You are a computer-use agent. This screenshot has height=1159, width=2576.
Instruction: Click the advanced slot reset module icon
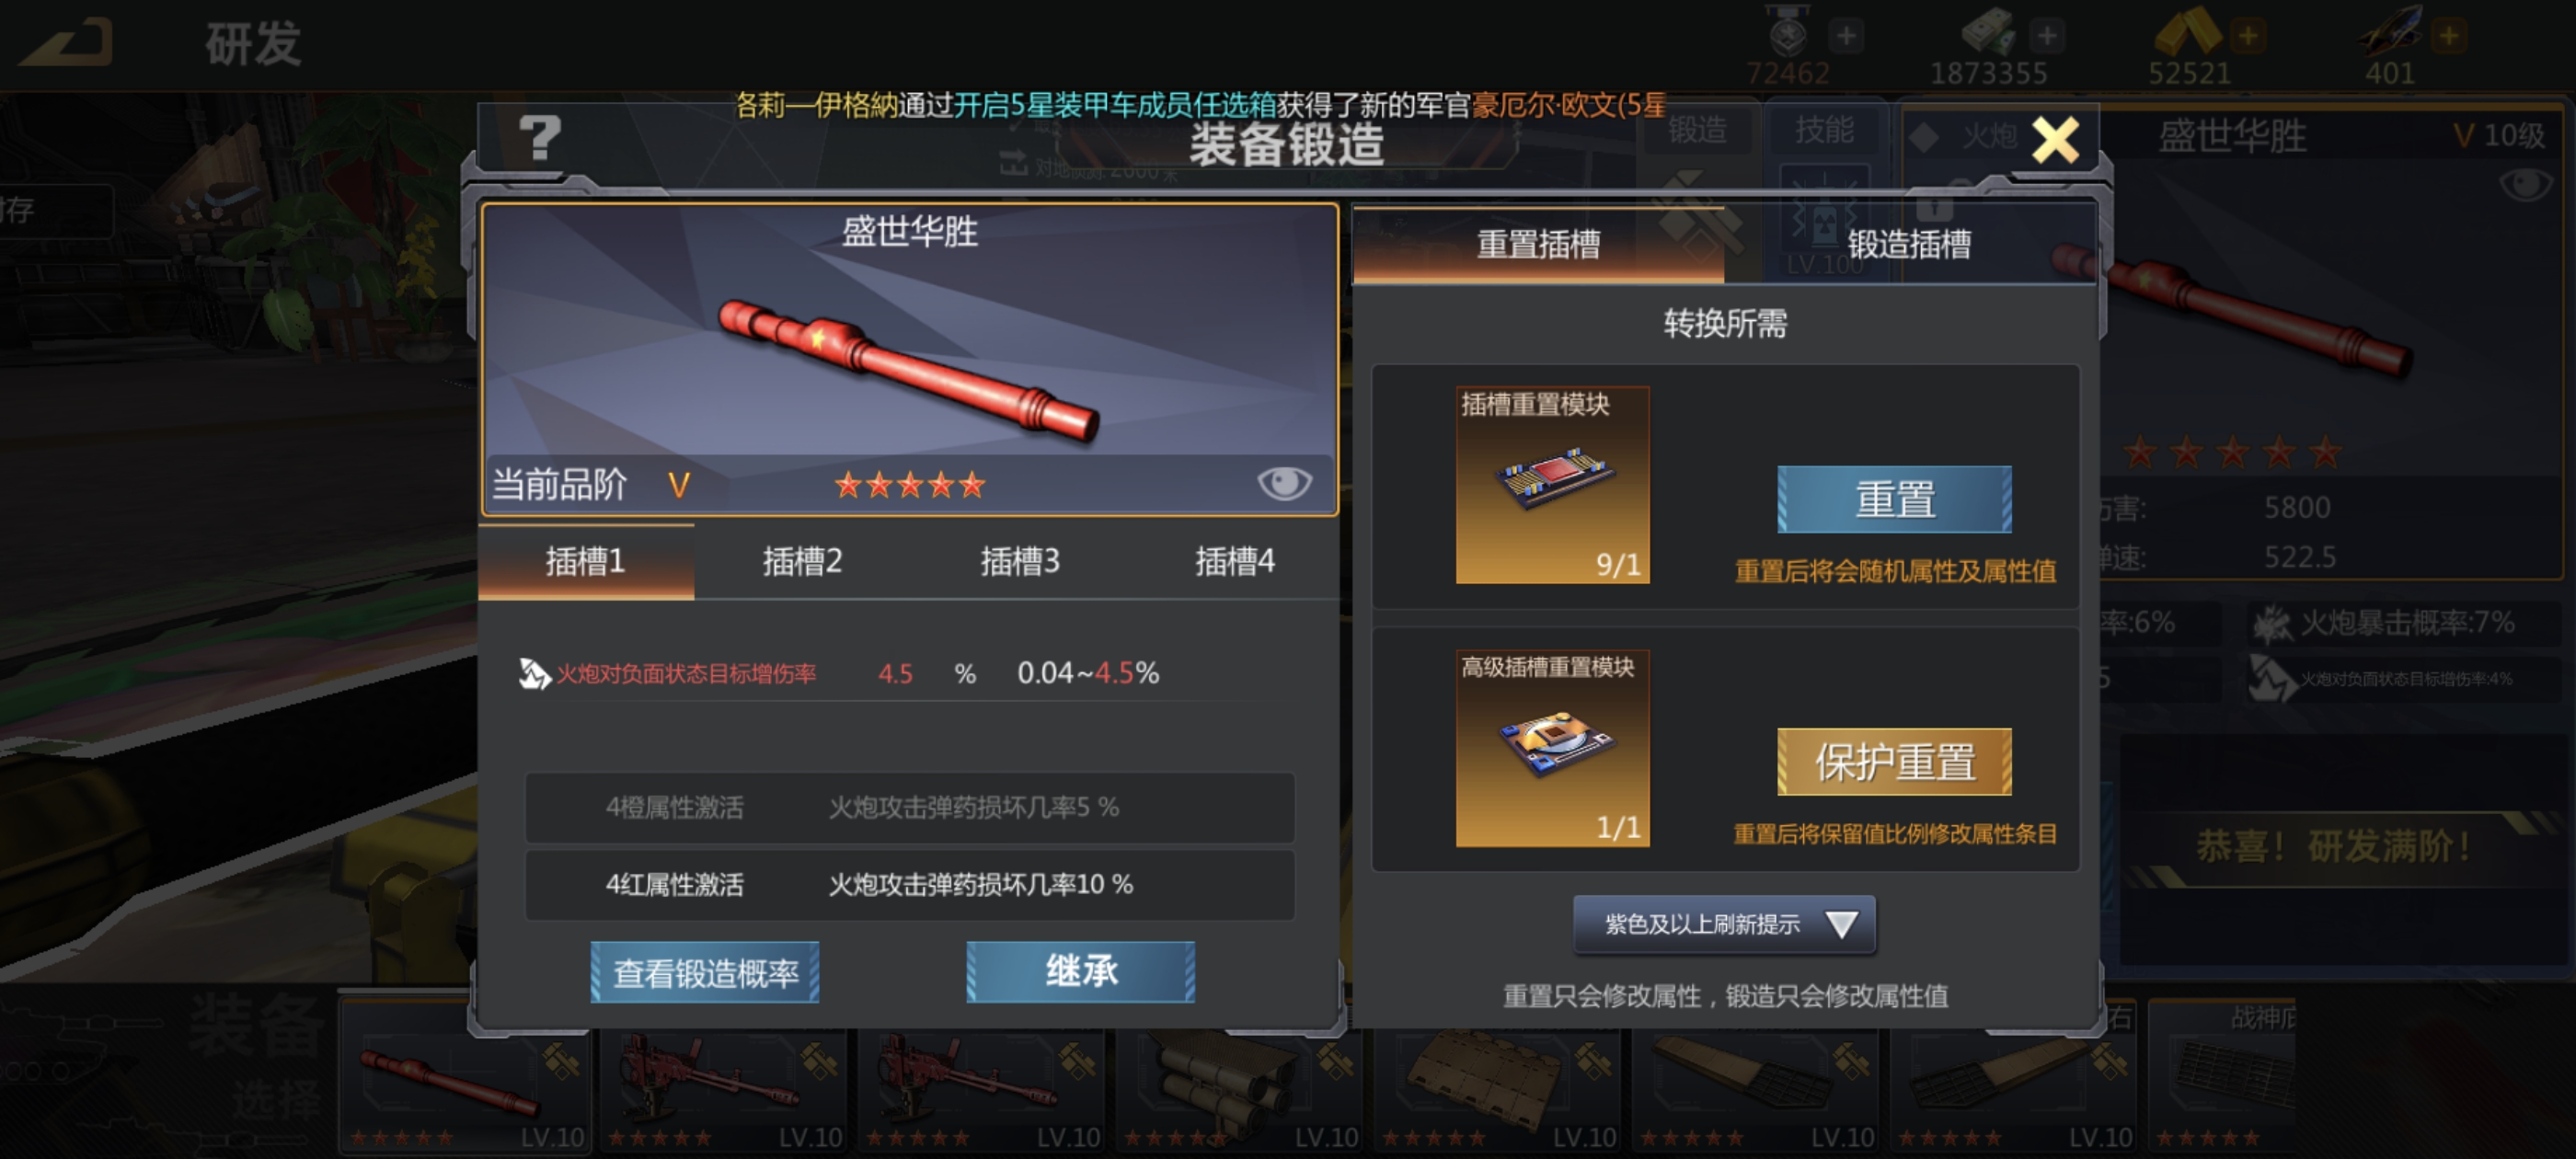point(1553,748)
